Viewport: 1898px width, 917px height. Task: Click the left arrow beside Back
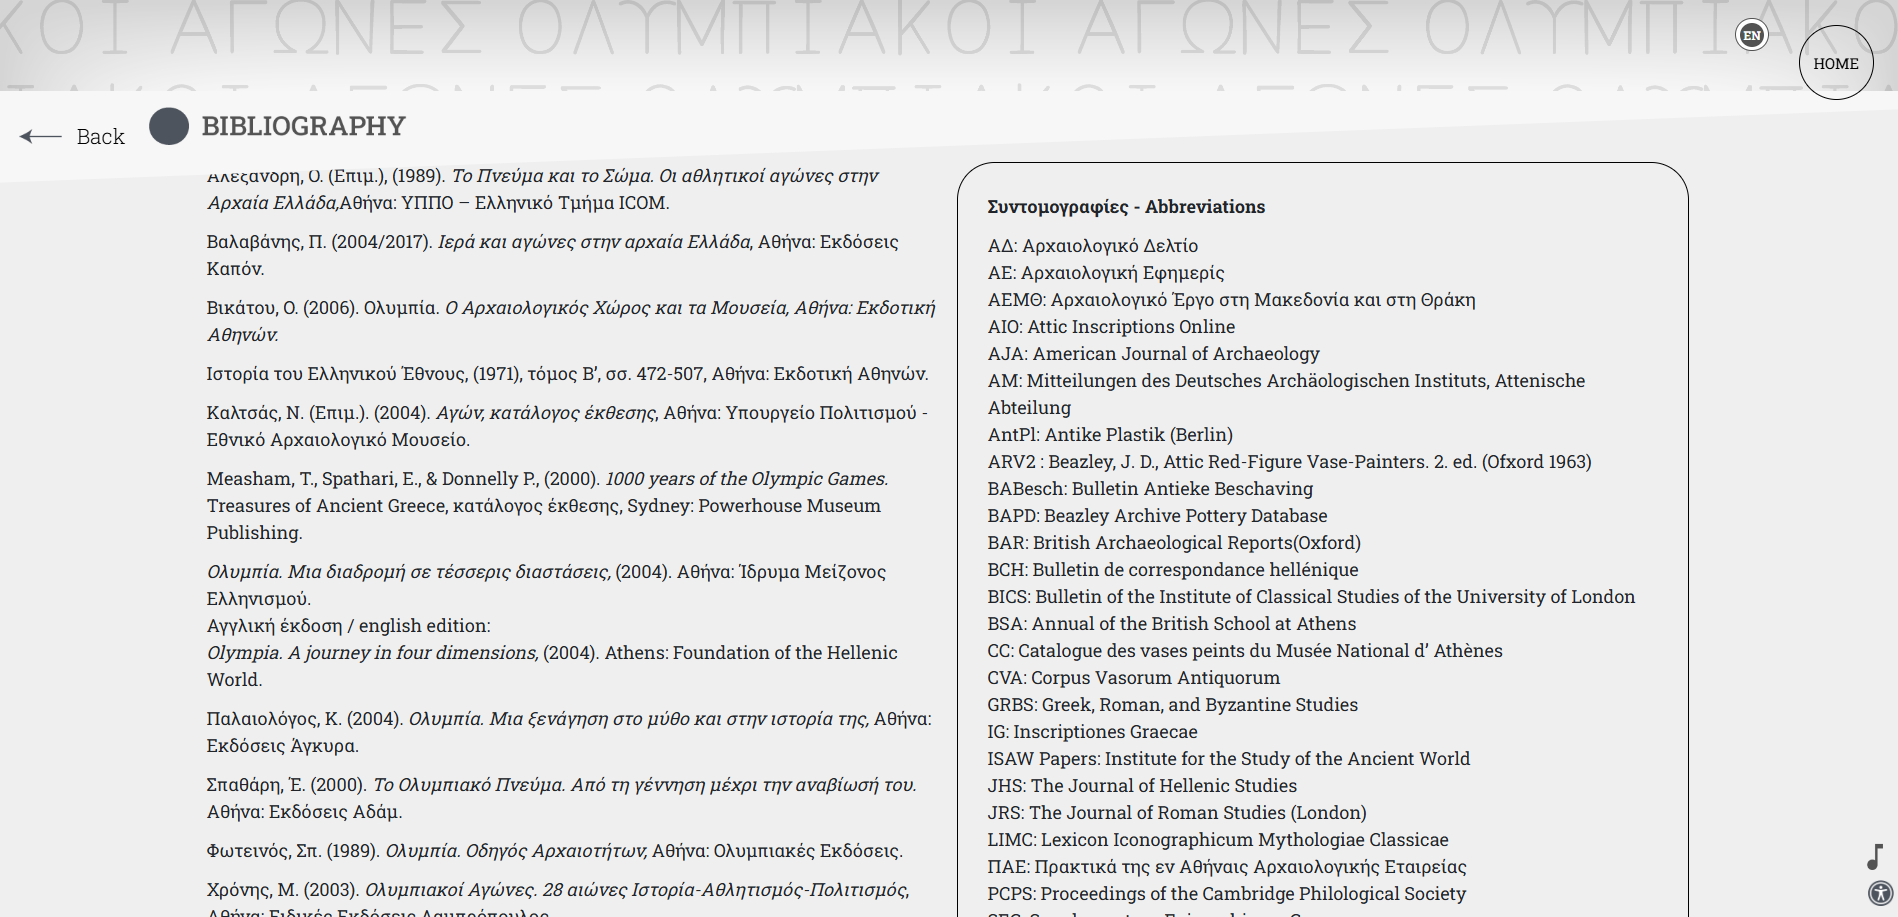tap(41, 137)
